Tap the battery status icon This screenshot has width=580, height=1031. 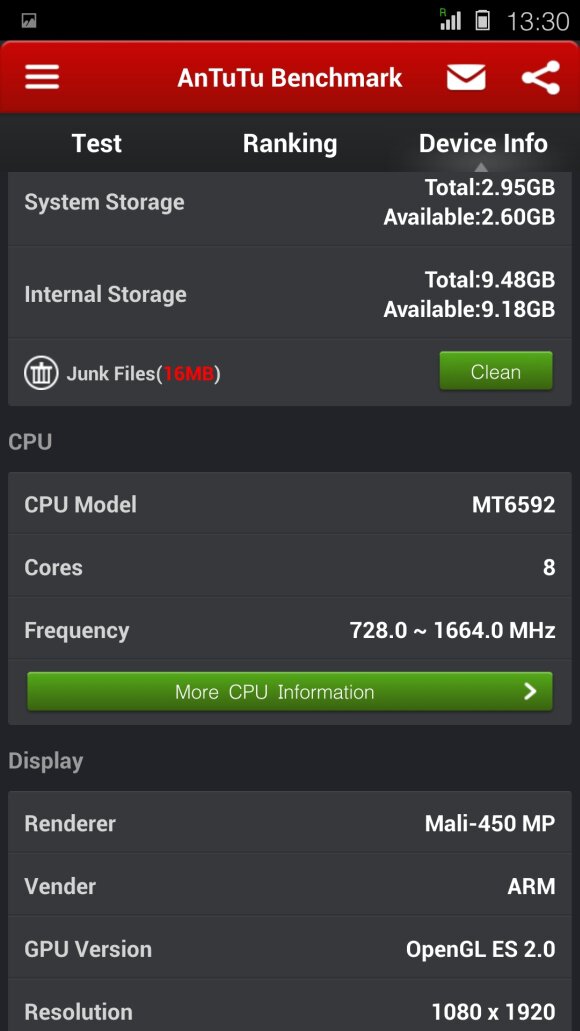483,20
